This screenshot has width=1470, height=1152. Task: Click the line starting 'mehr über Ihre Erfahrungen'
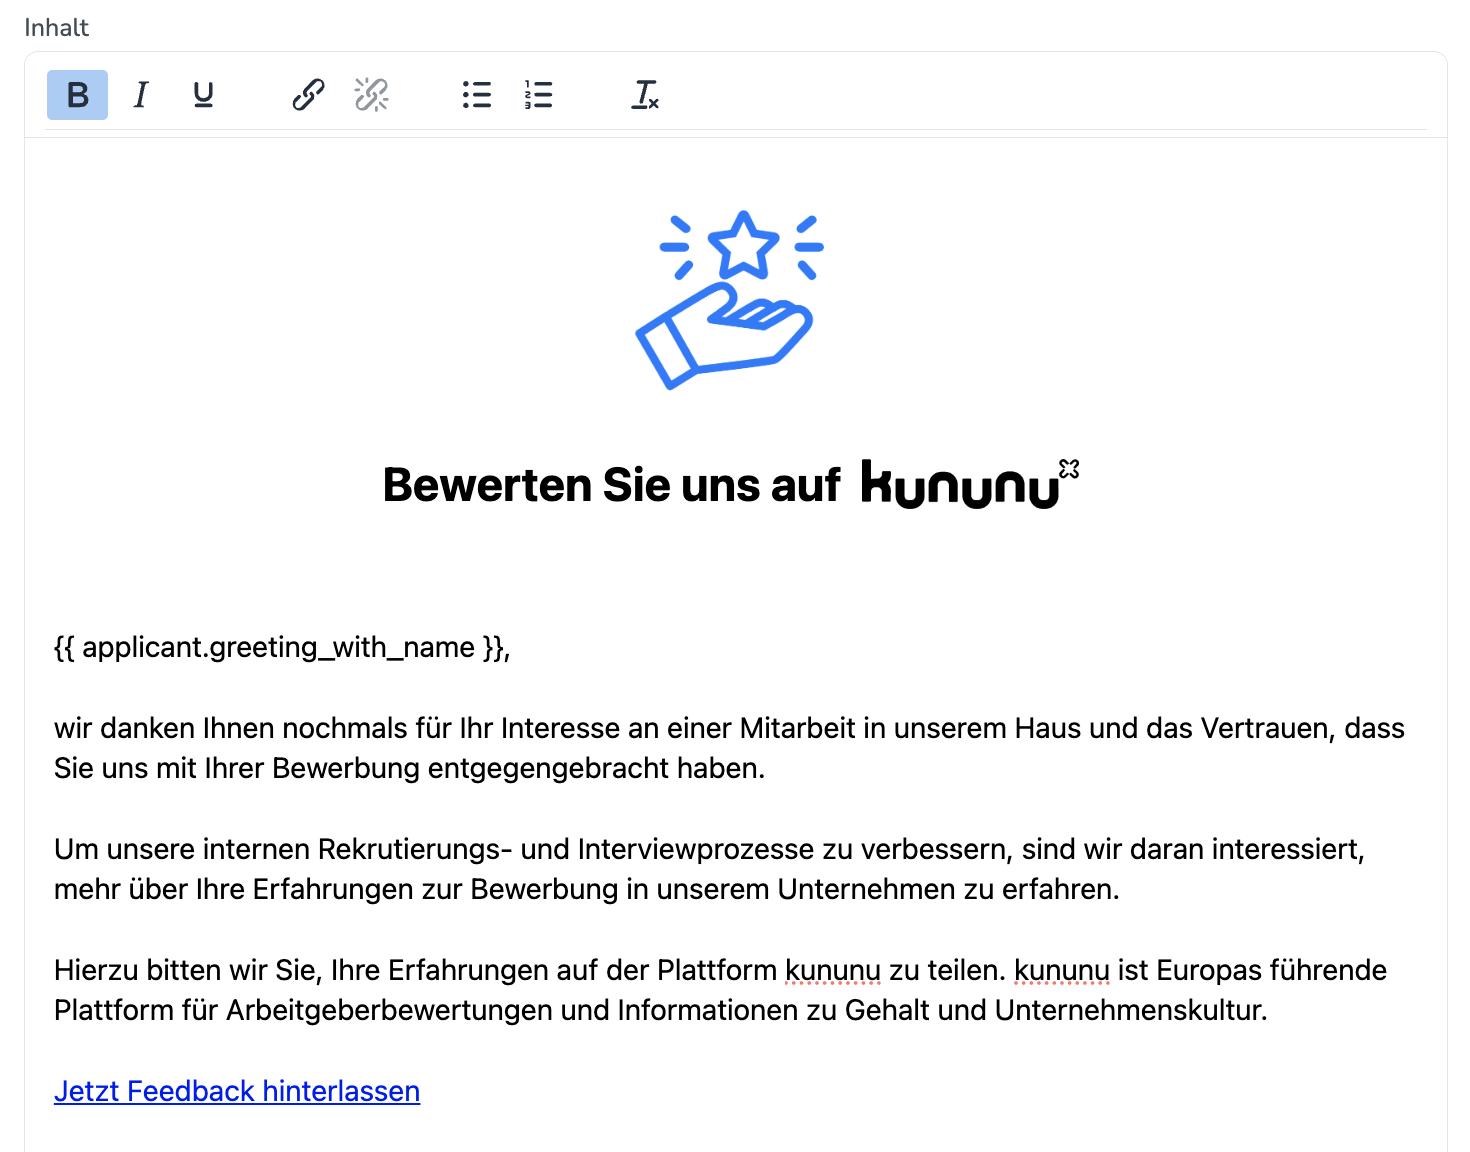(x=587, y=889)
